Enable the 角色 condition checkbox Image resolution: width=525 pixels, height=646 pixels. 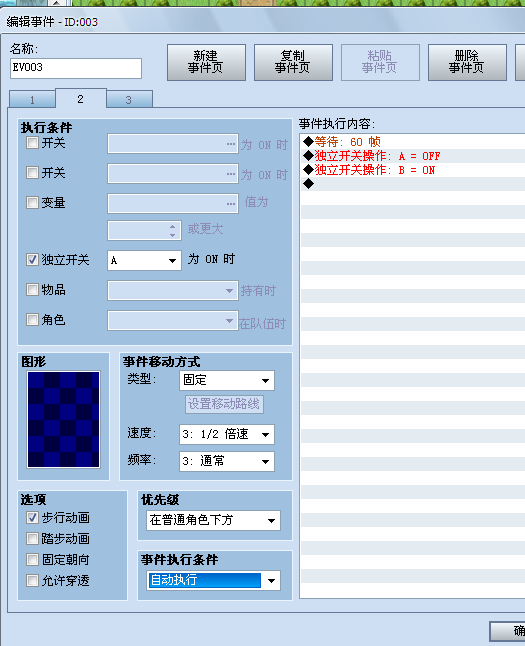tap(32, 319)
